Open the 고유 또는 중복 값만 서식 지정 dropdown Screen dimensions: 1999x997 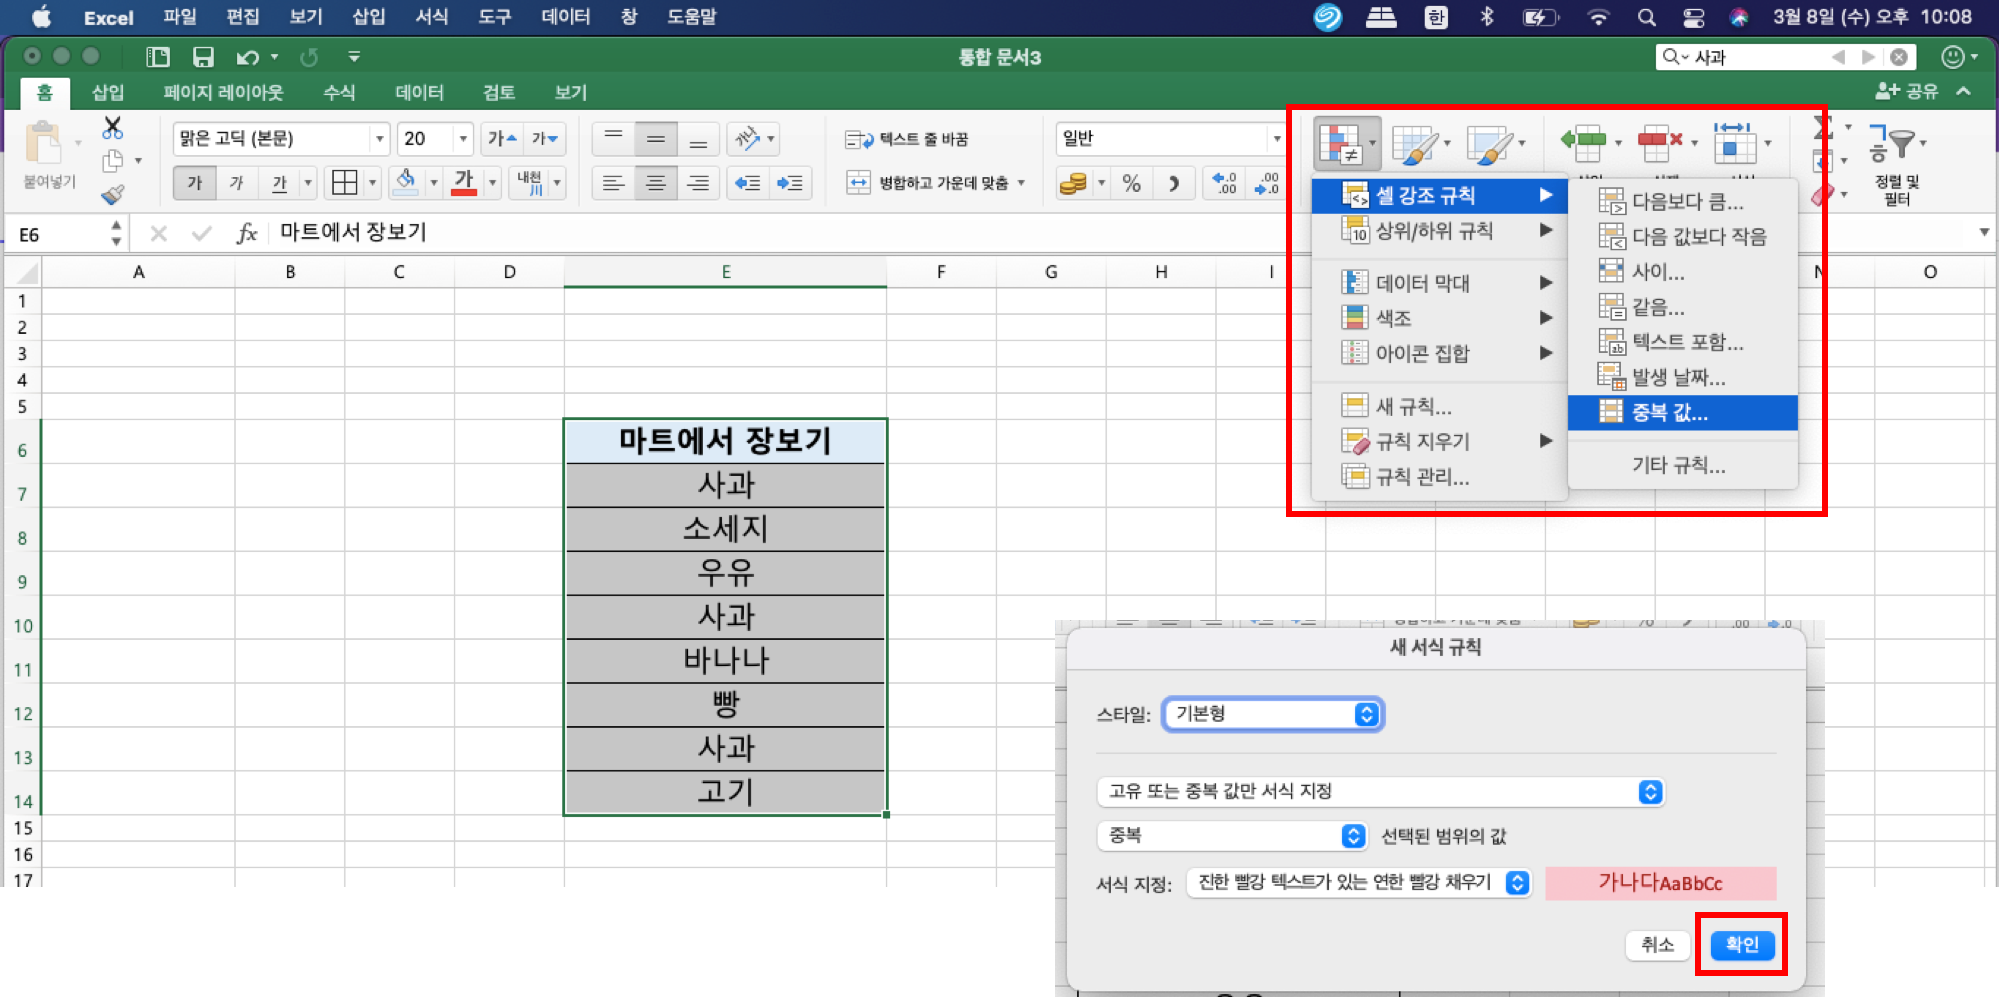point(1380,792)
